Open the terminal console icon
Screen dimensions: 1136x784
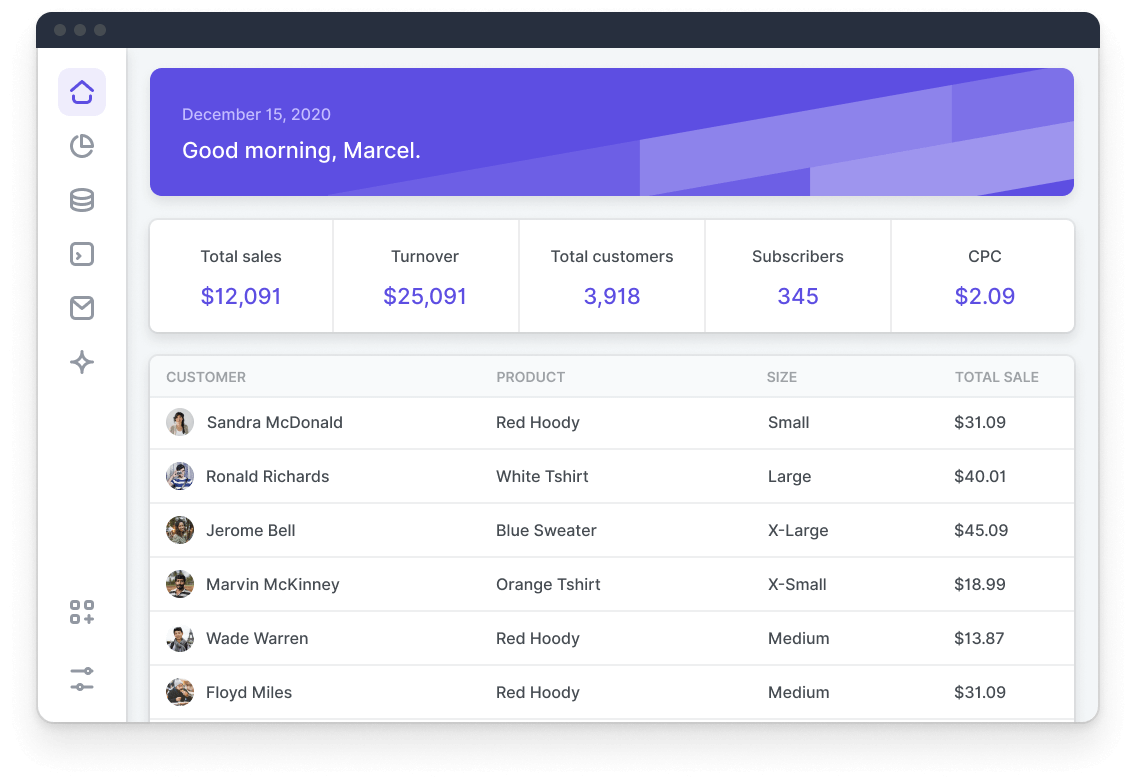click(82, 255)
